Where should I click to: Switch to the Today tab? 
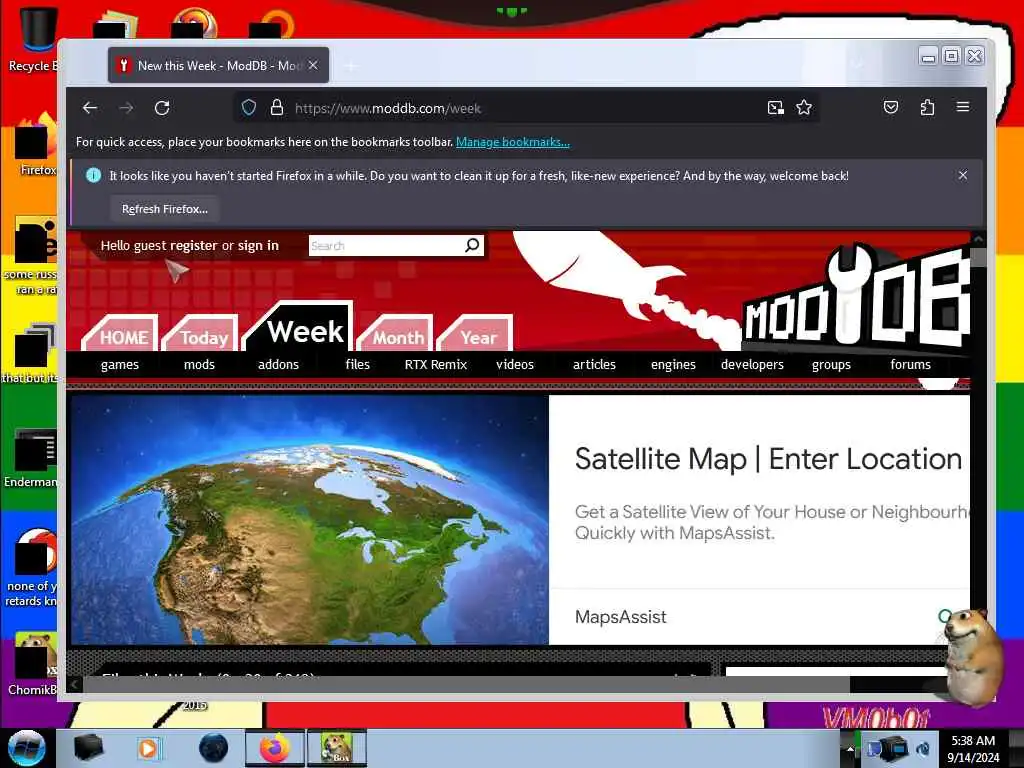coord(202,334)
